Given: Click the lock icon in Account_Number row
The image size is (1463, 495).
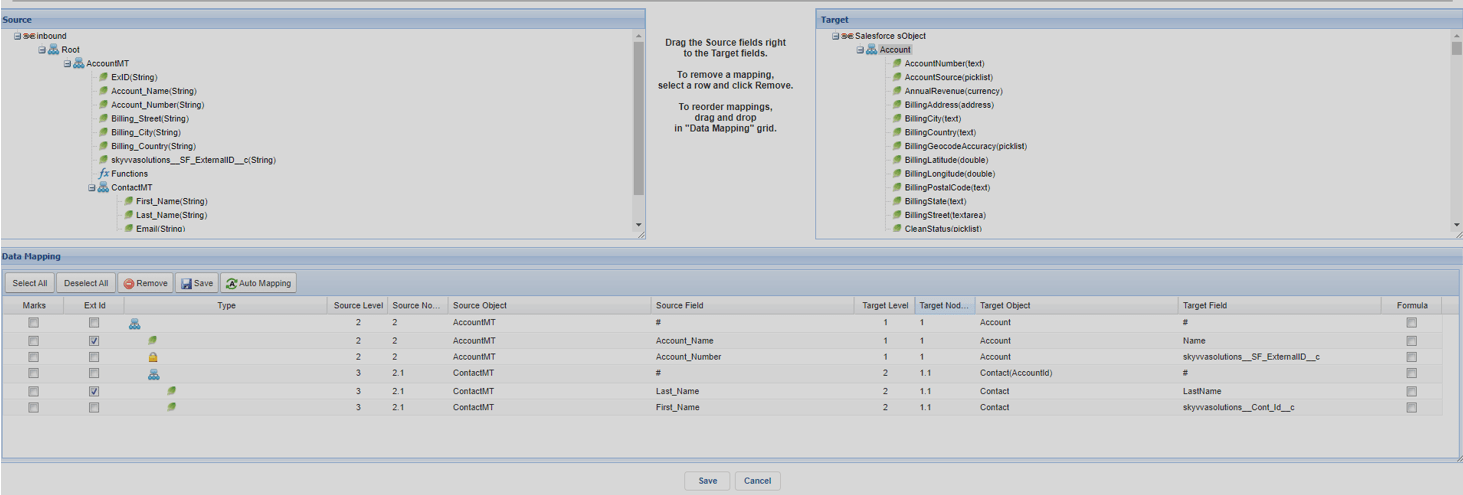Looking at the screenshot, I should coord(153,357).
